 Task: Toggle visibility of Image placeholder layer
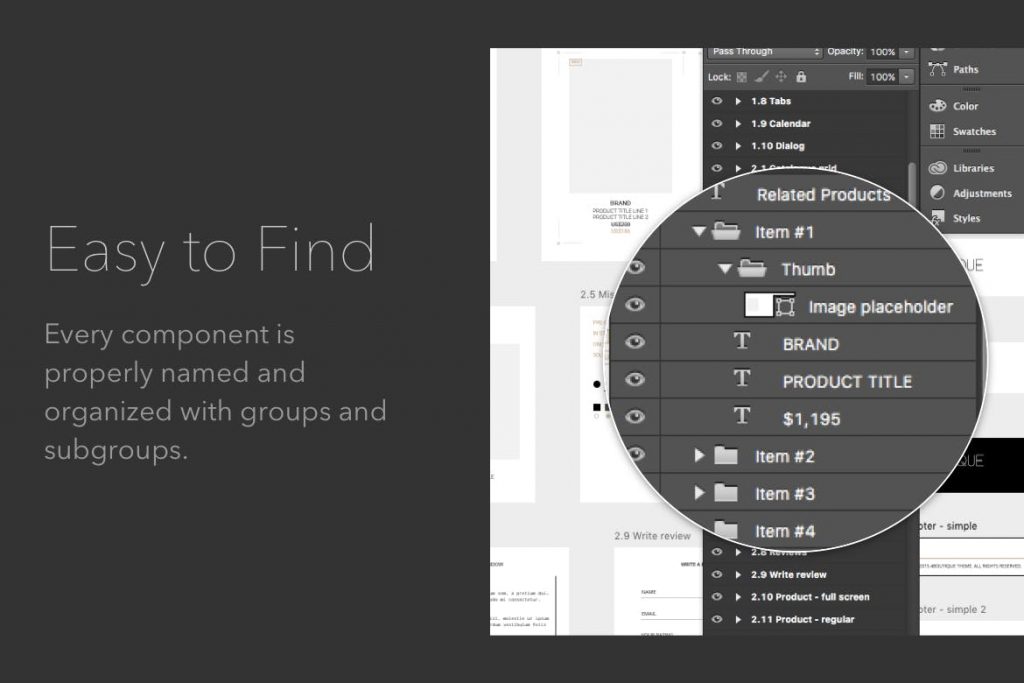[635, 305]
